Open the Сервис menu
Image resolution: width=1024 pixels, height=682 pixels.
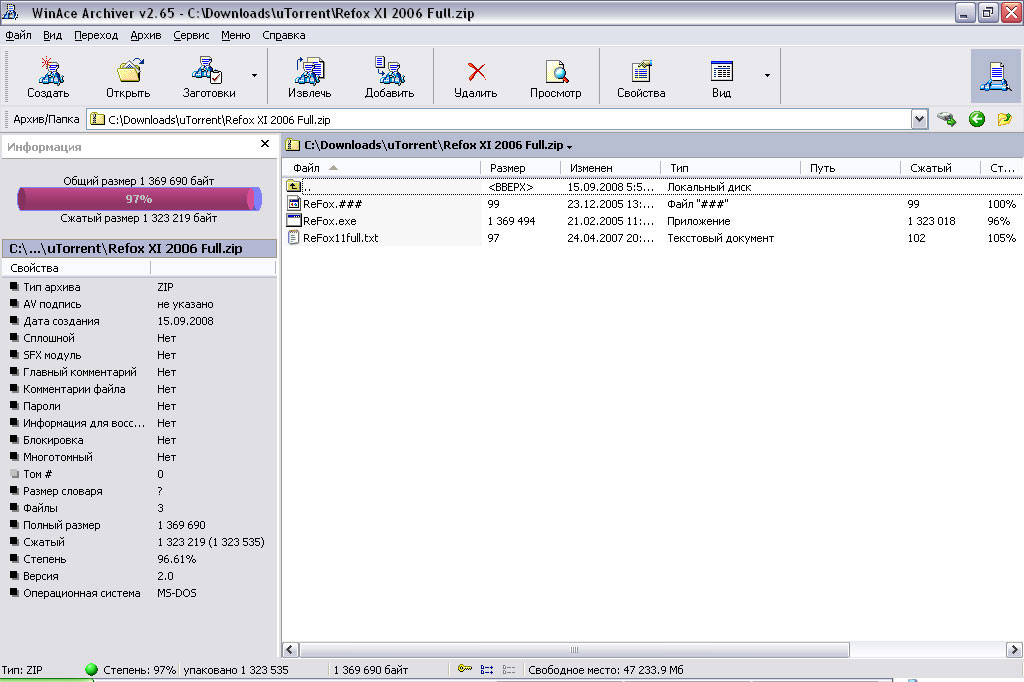pos(191,35)
